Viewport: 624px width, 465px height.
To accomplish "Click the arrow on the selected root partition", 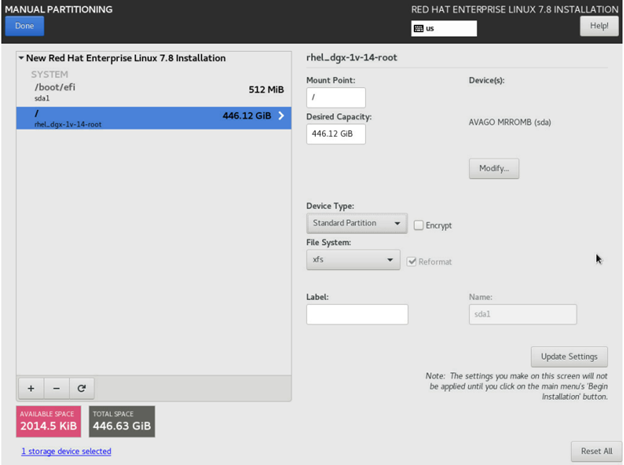I will [281, 117].
